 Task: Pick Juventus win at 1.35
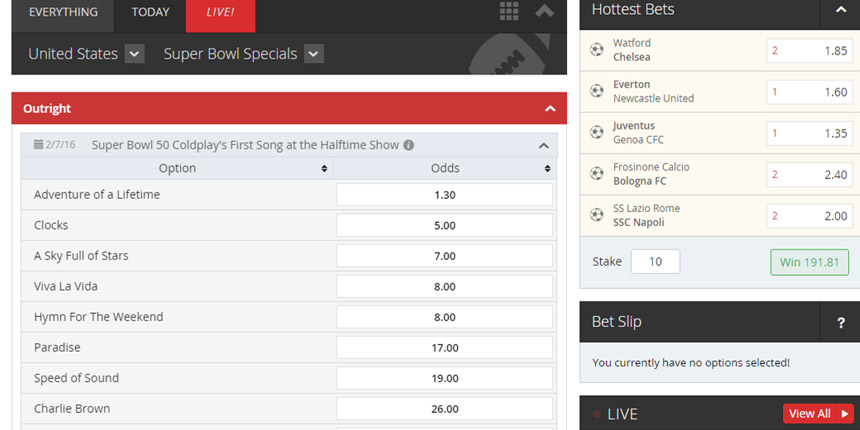point(810,133)
